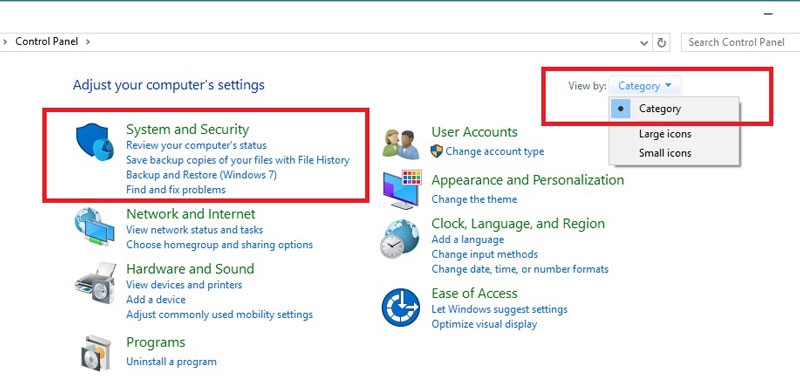Image resolution: width=800 pixels, height=390 pixels.
Task: Click Review your computer's status
Action: coord(196,145)
